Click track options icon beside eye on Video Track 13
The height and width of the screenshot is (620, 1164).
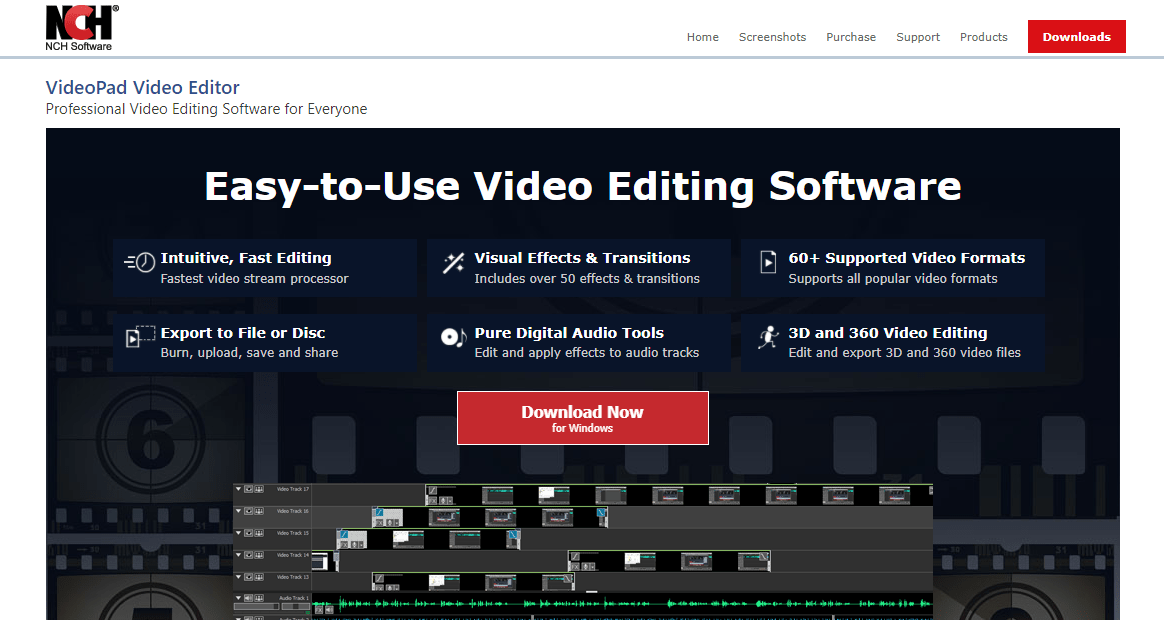tap(259, 577)
